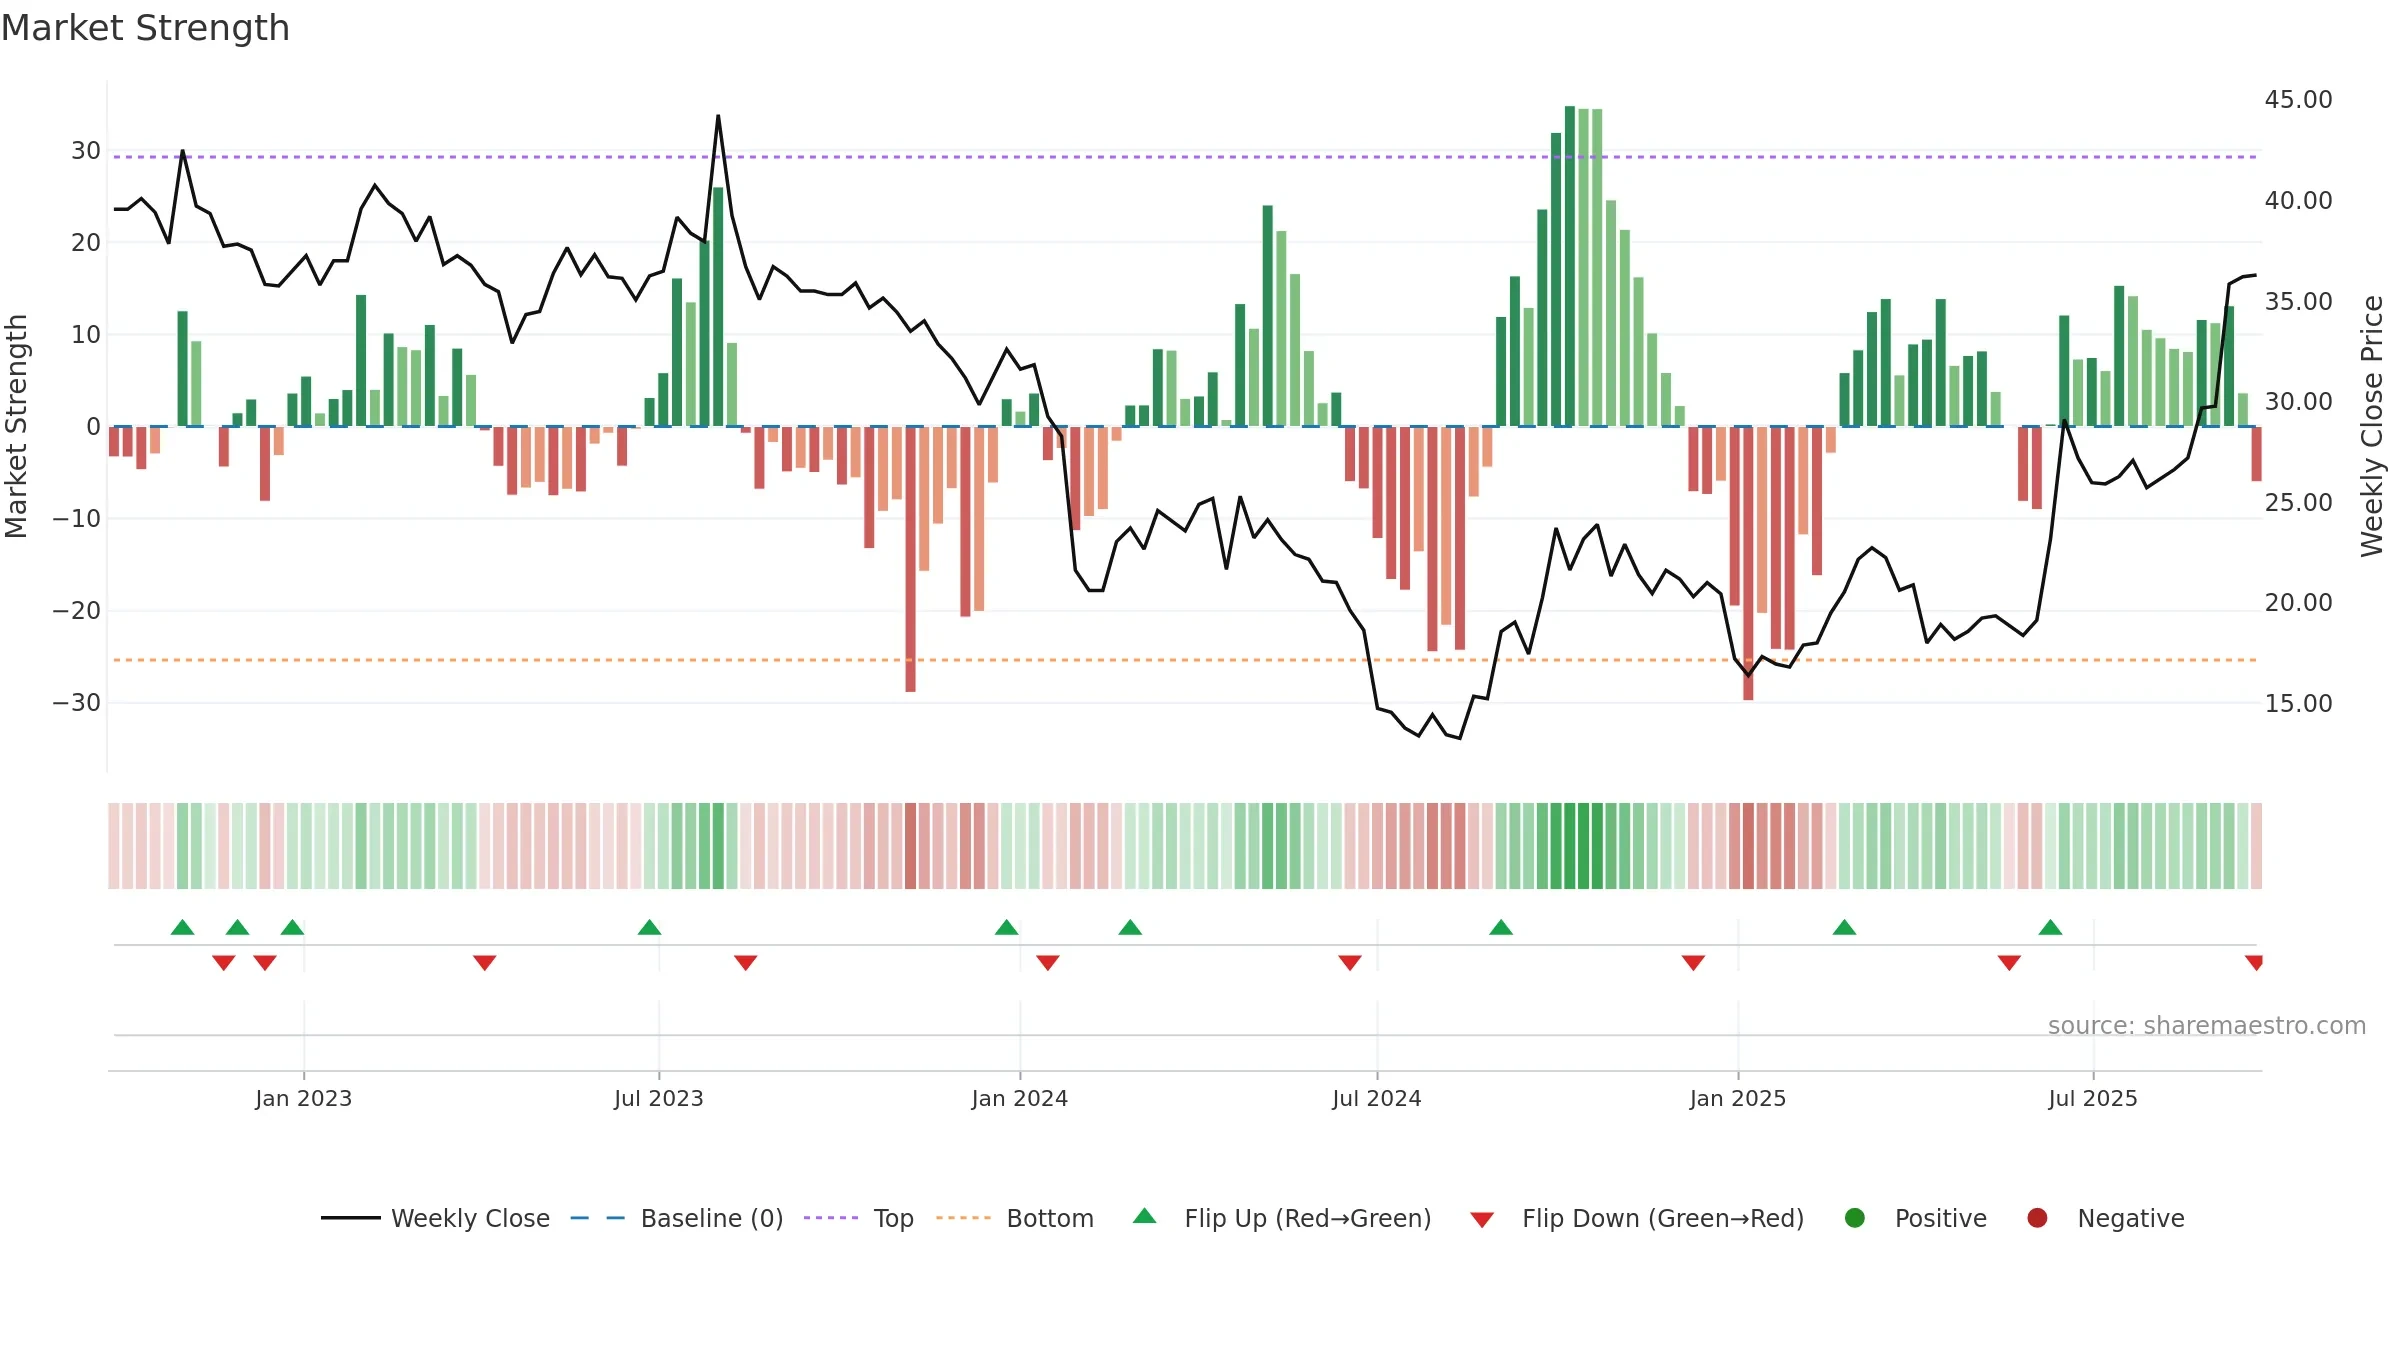
Task: Click the Flip Down triangle in April 2023
Action: coord(485,963)
